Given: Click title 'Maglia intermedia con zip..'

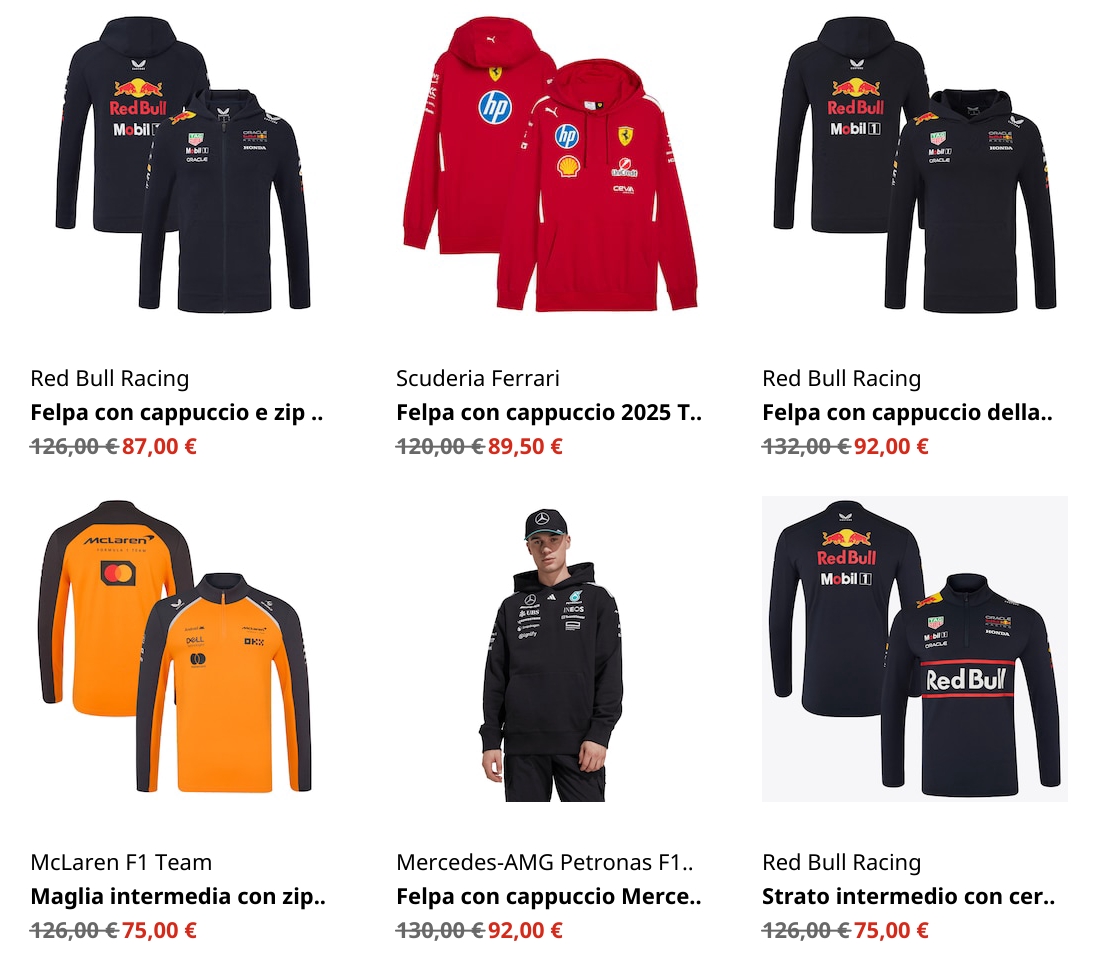Looking at the screenshot, I should [x=178, y=896].
